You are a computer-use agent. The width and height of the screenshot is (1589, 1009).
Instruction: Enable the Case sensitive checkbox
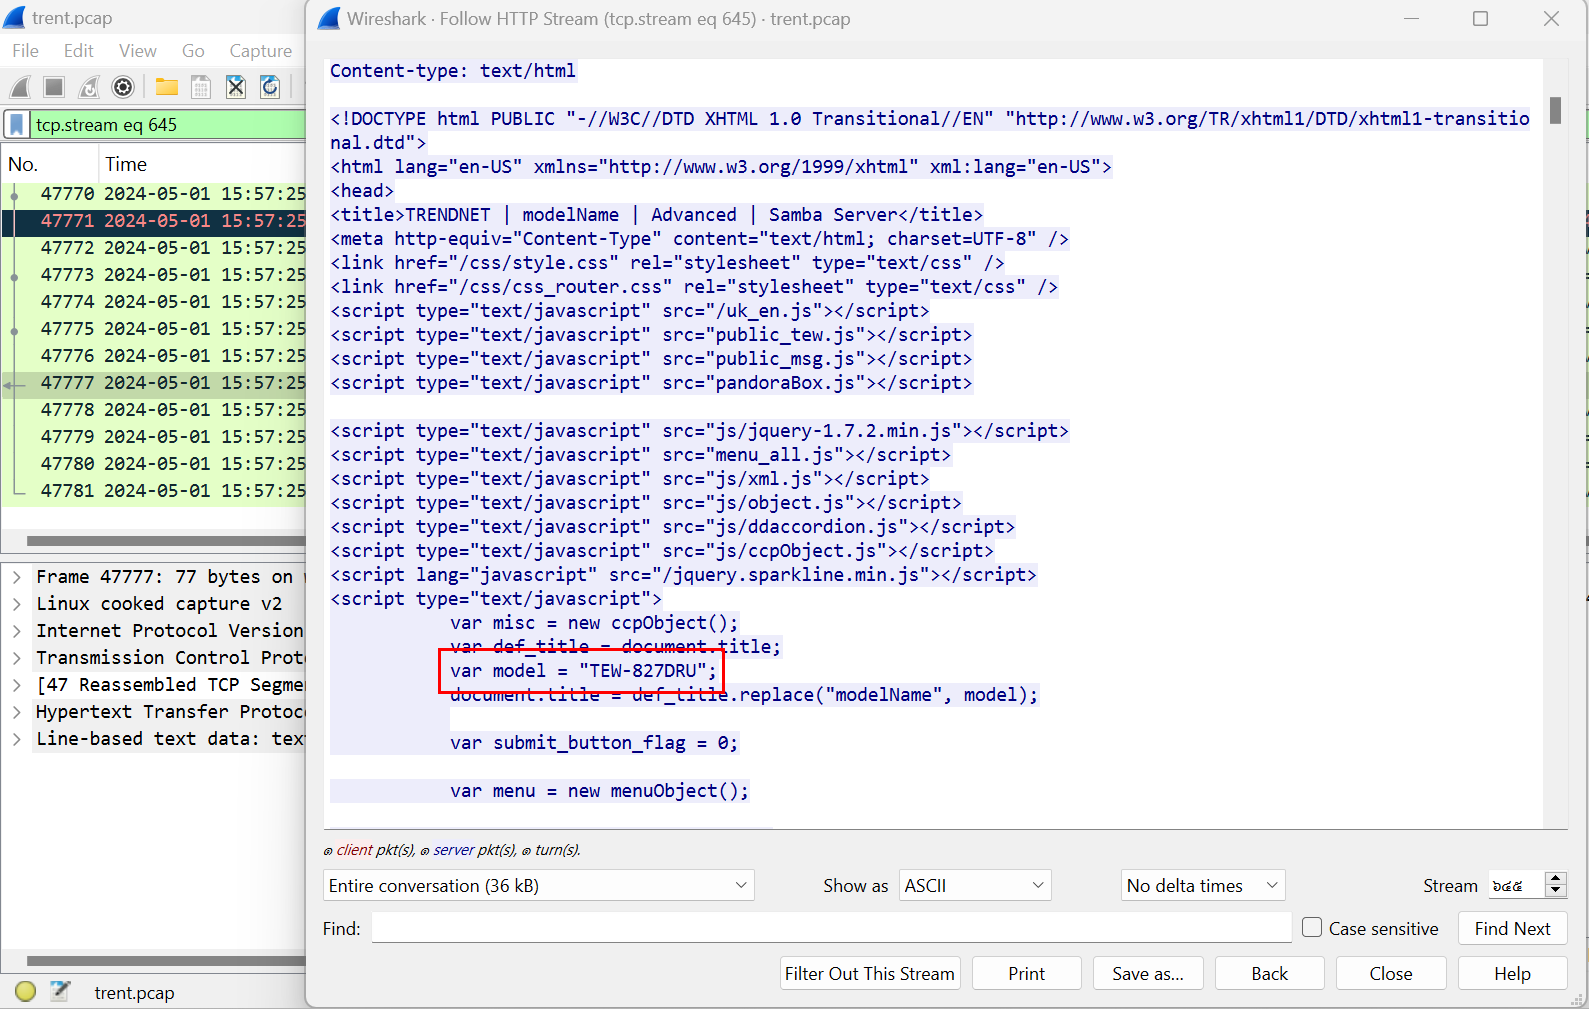[1312, 928]
